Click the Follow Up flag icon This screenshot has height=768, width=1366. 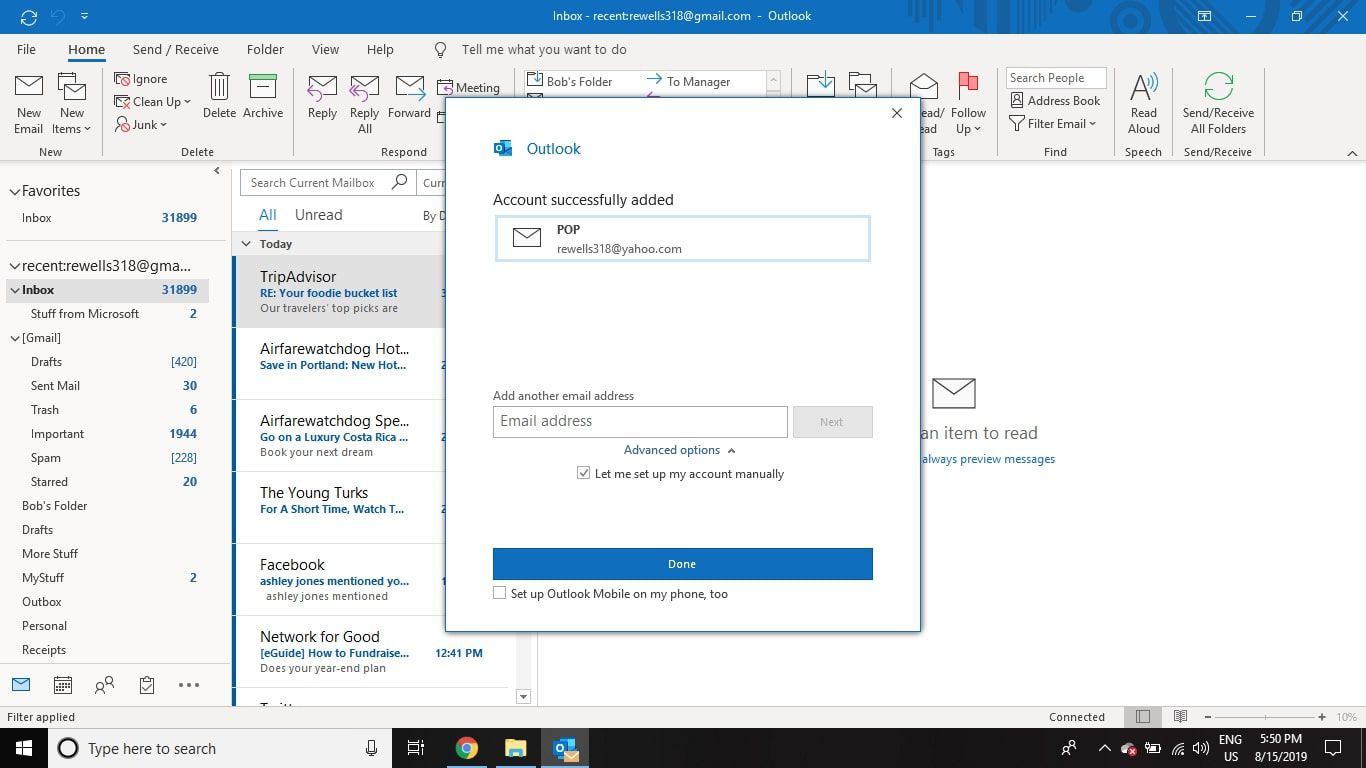pyautogui.click(x=968, y=86)
